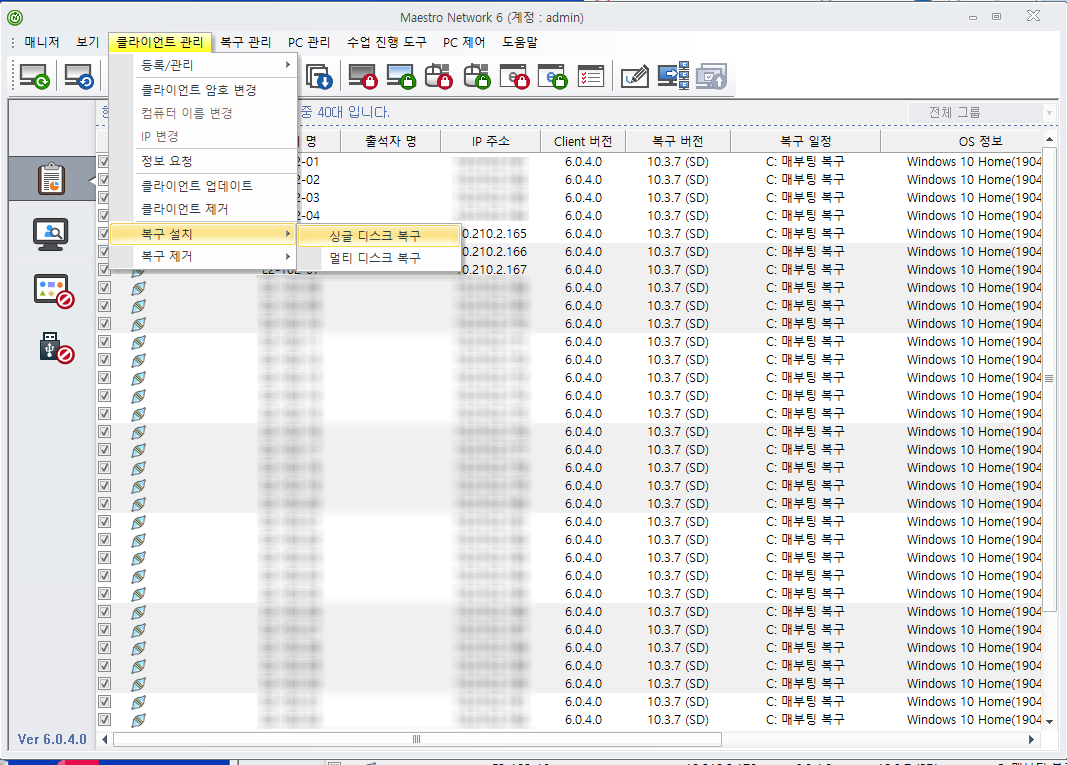The image size is (1067, 765).
Task: Sort by 출석자 명 column header
Action: 391,142
